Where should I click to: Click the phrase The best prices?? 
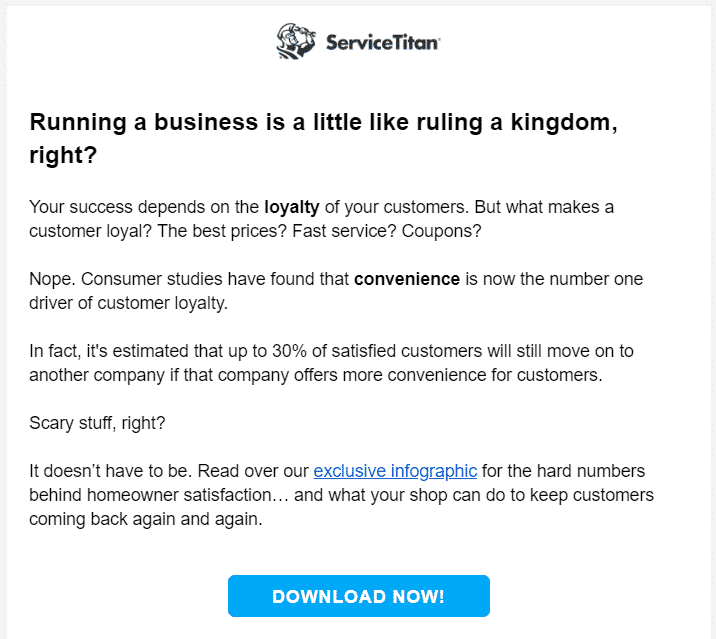click(222, 231)
